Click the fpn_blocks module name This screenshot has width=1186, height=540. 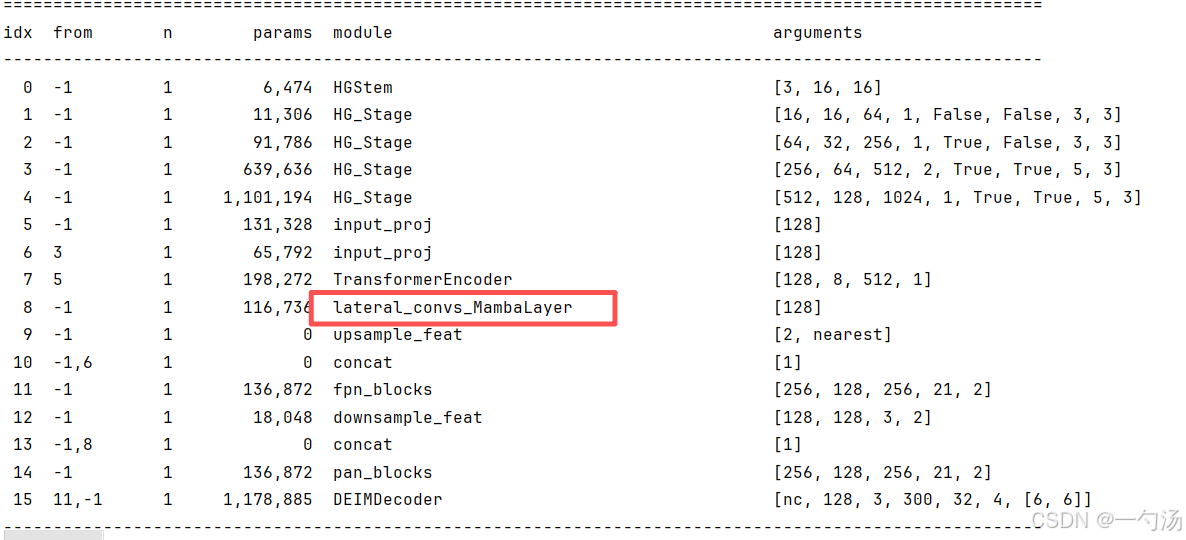[383, 389]
